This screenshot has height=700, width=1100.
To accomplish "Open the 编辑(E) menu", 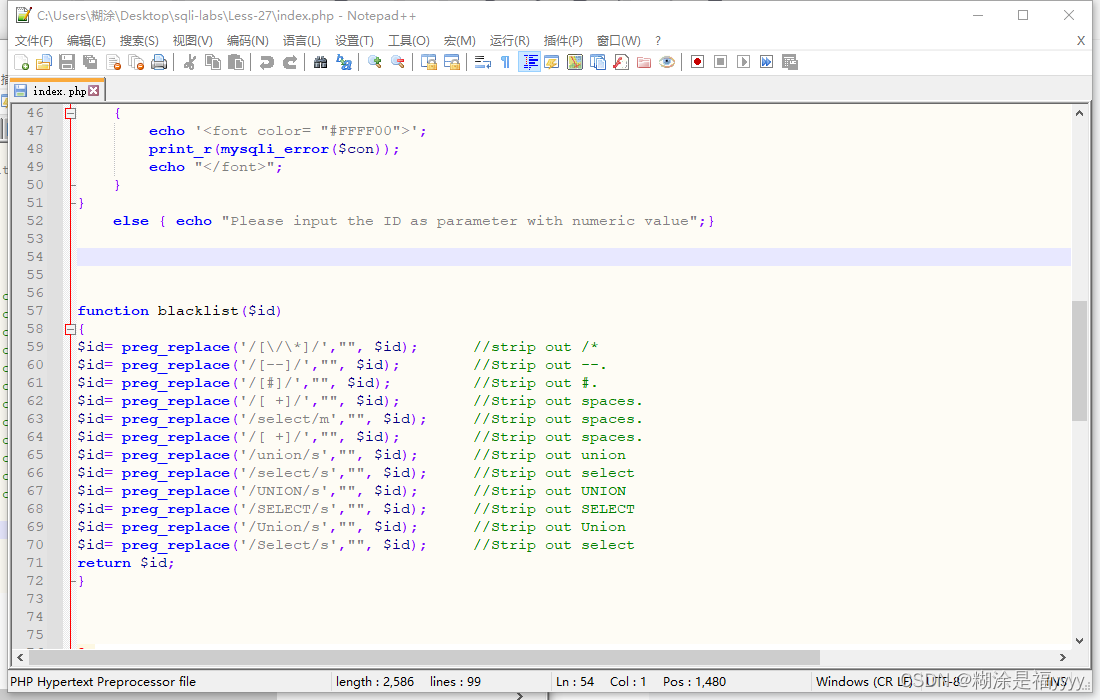I will pos(86,41).
